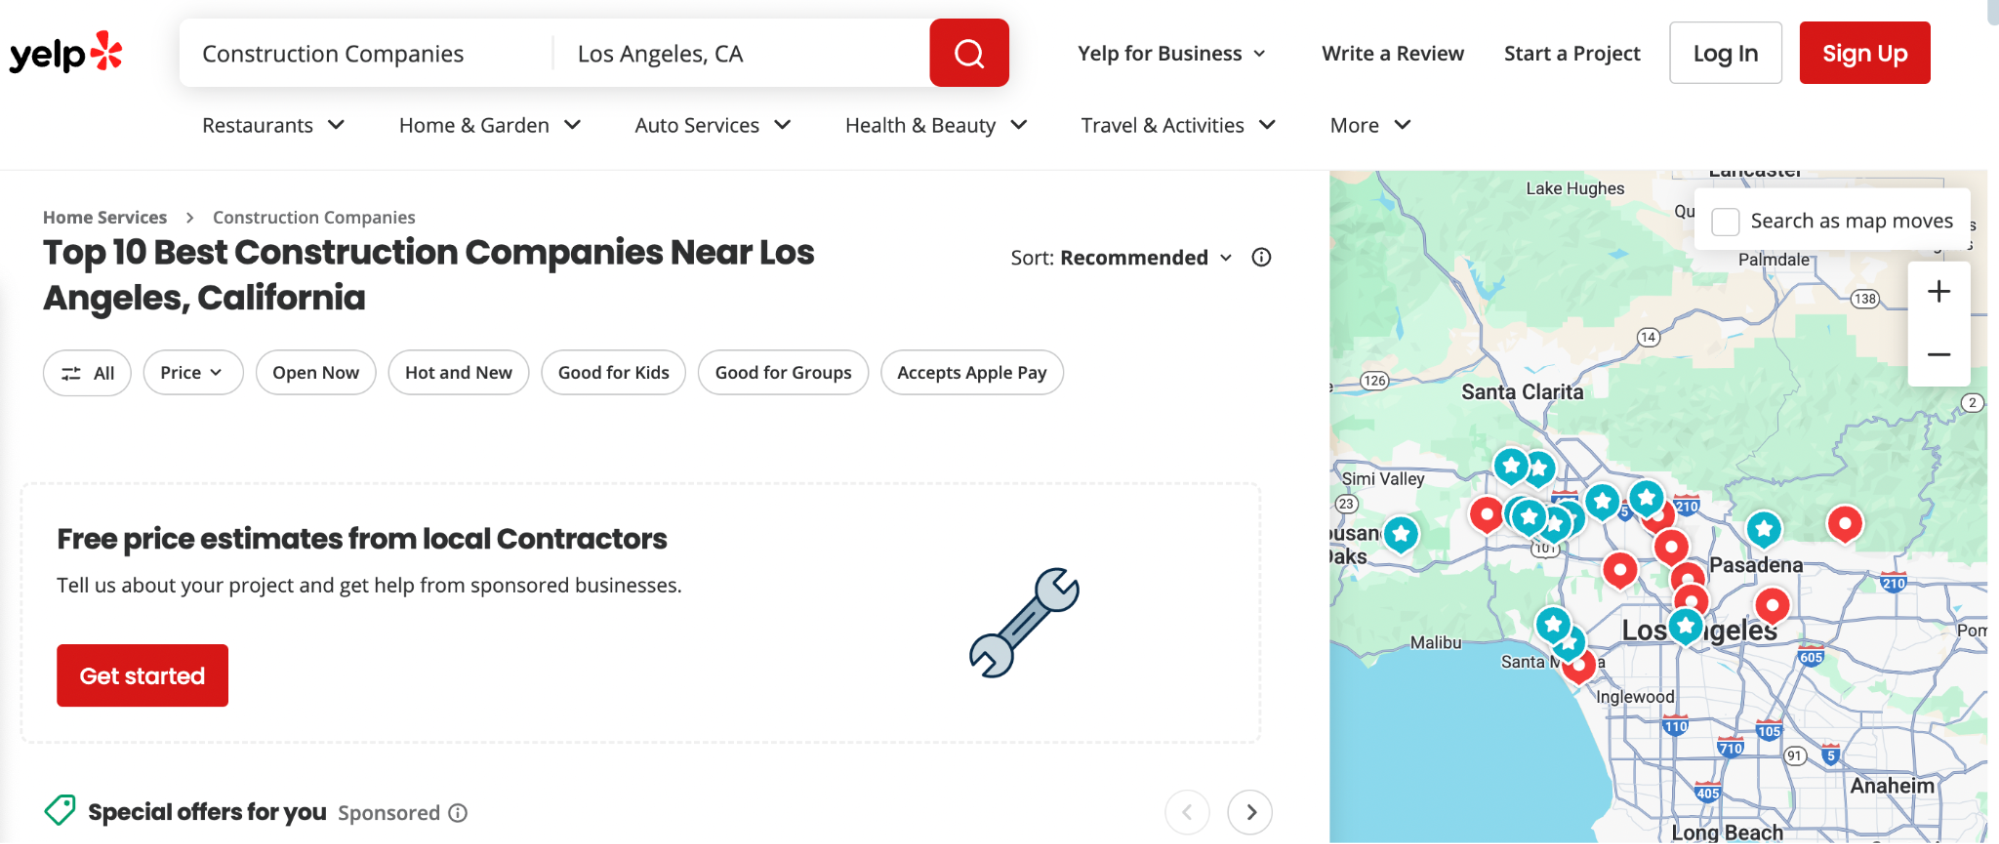Open the Price filter dropdown
The image size is (1999, 844).
coord(193,373)
